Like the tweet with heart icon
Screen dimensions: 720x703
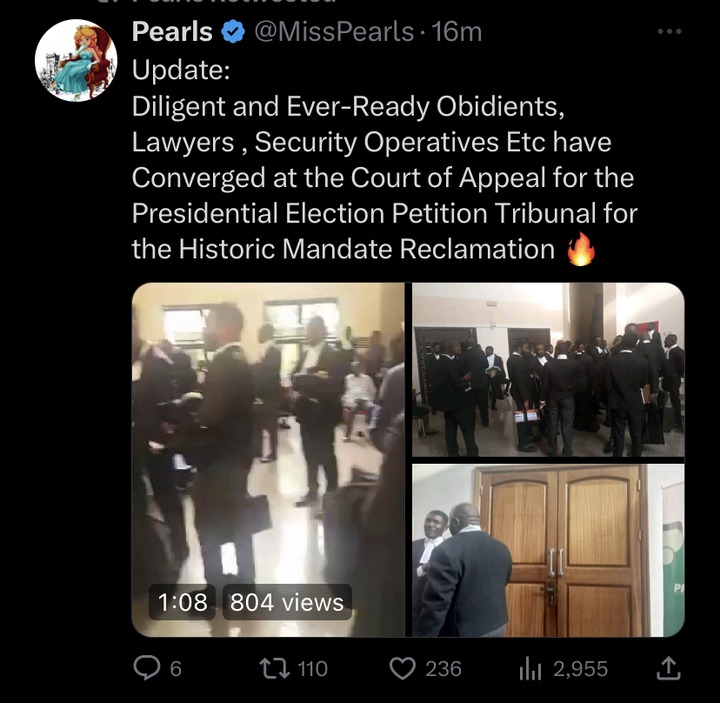coord(402,669)
